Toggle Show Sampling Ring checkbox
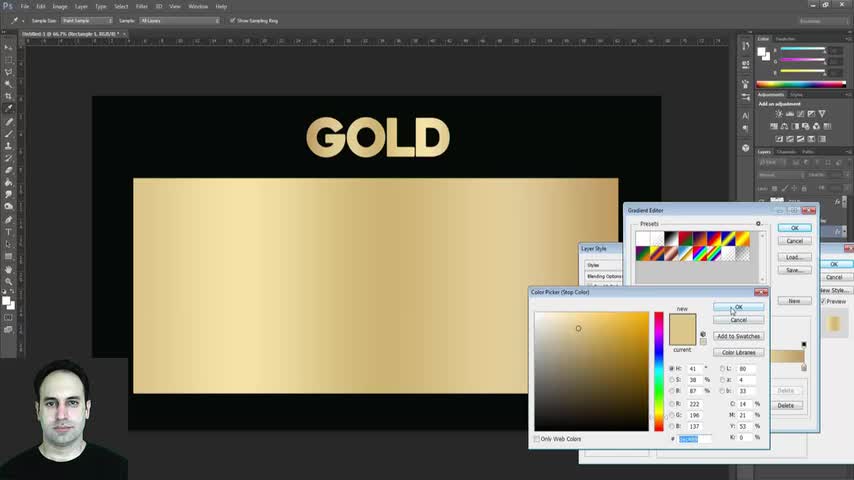Viewport: 854px width, 480px height. tap(233, 21)
